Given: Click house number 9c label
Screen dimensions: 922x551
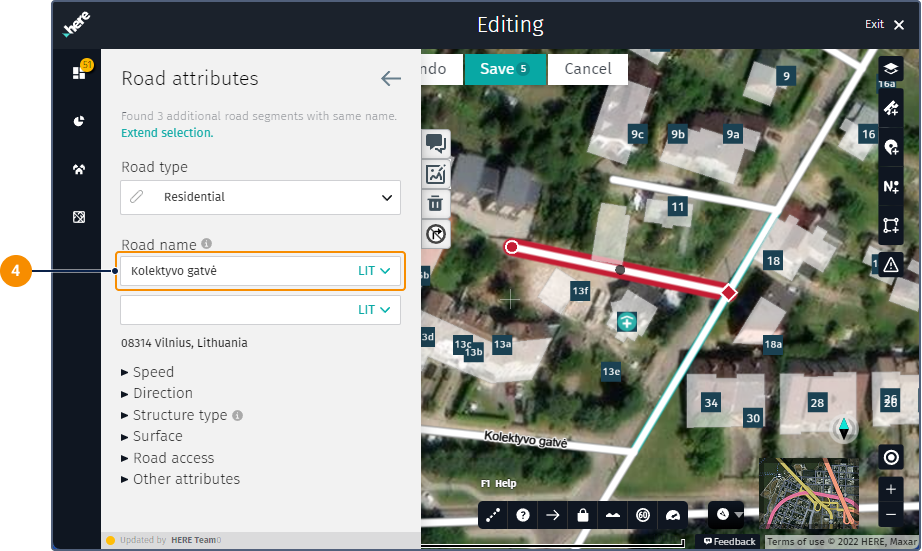Looking at the screenshot, I should [x=637, y=134].
